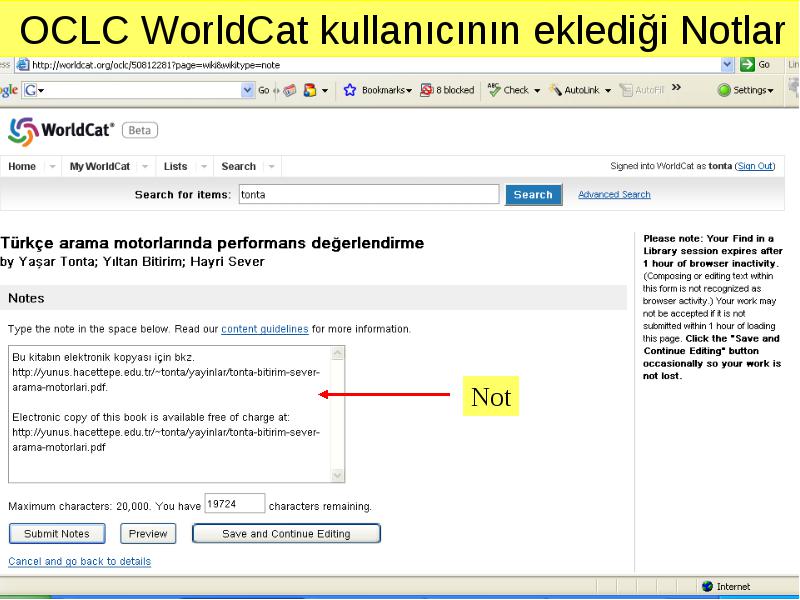Viewport: 800px width, 600px height.
Task: Expand the Search menu dropdown arrow
Action: click(x=272, y=166)
